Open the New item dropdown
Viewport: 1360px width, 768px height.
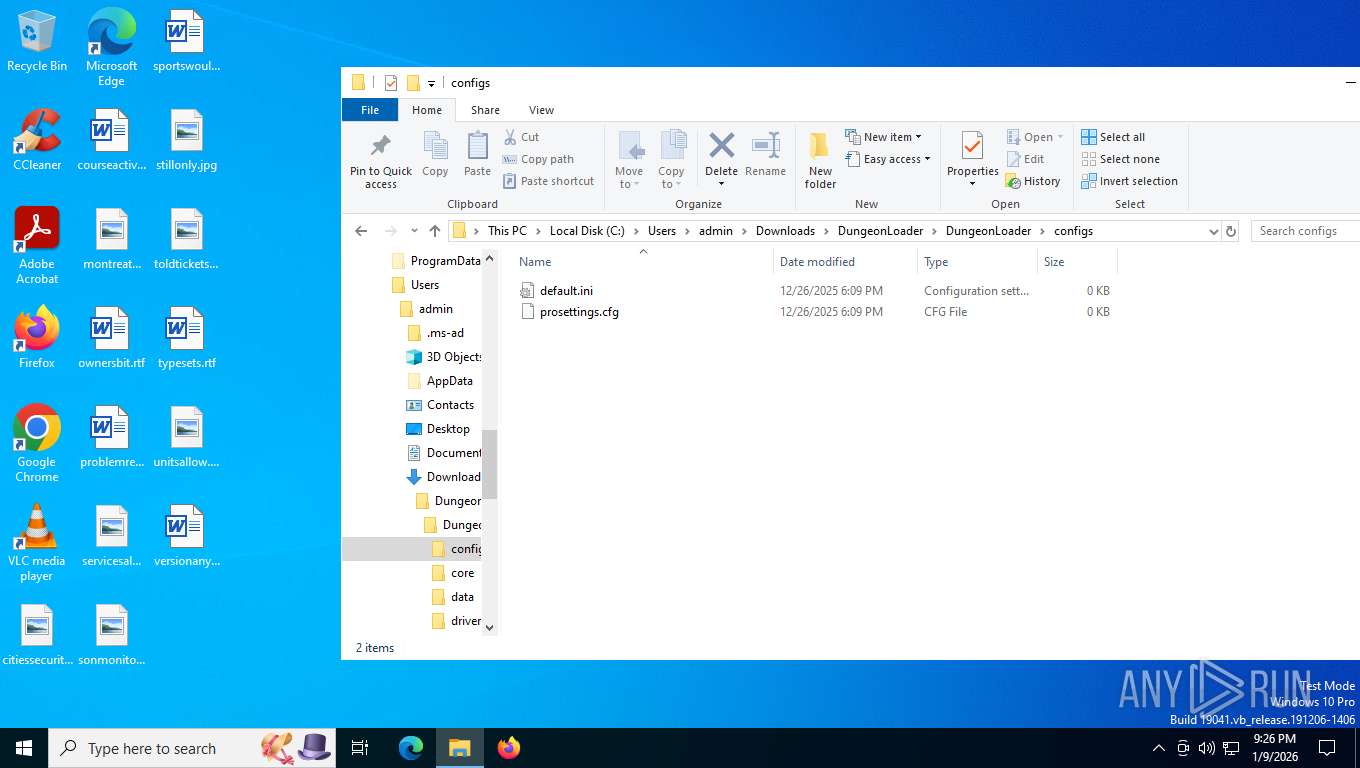click(883, 137)
